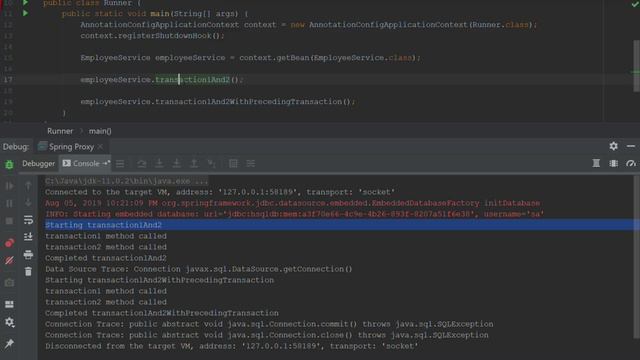Click context.registerShutdownHook() editor line
The height and width of the screenshot is (360, 640).
[152, 36]
